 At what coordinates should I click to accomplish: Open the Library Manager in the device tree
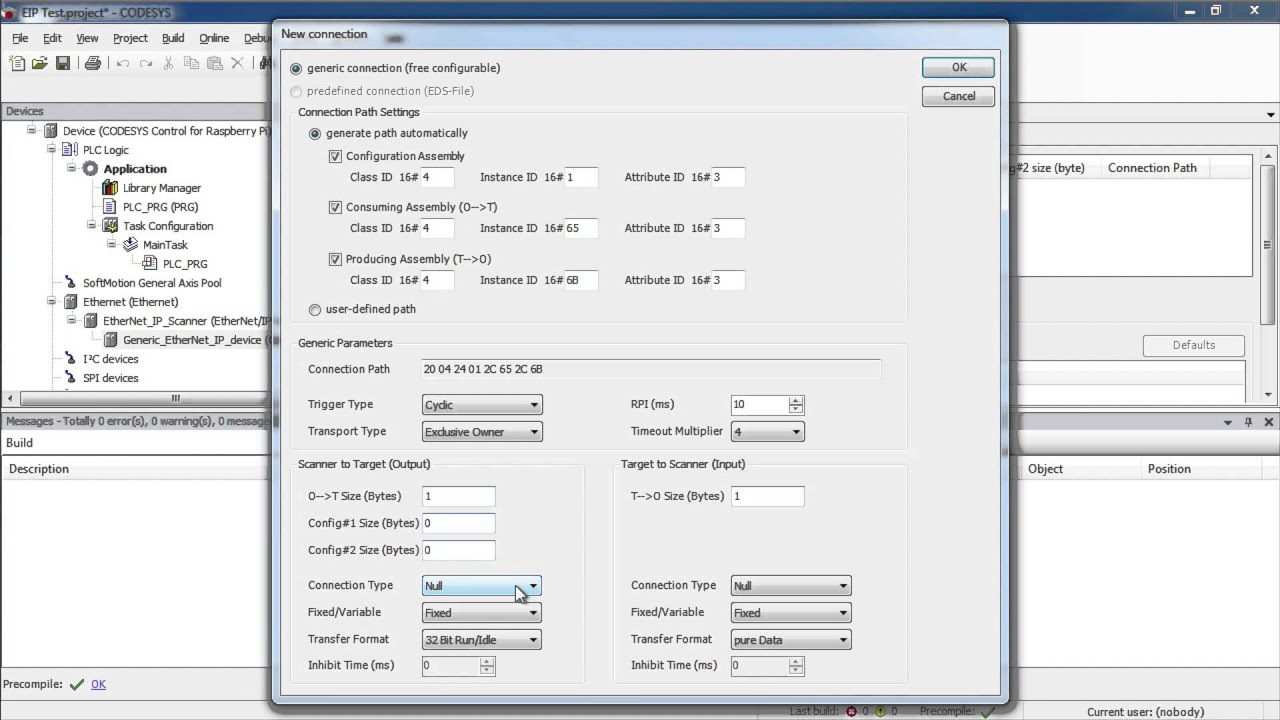click(162, 188)
